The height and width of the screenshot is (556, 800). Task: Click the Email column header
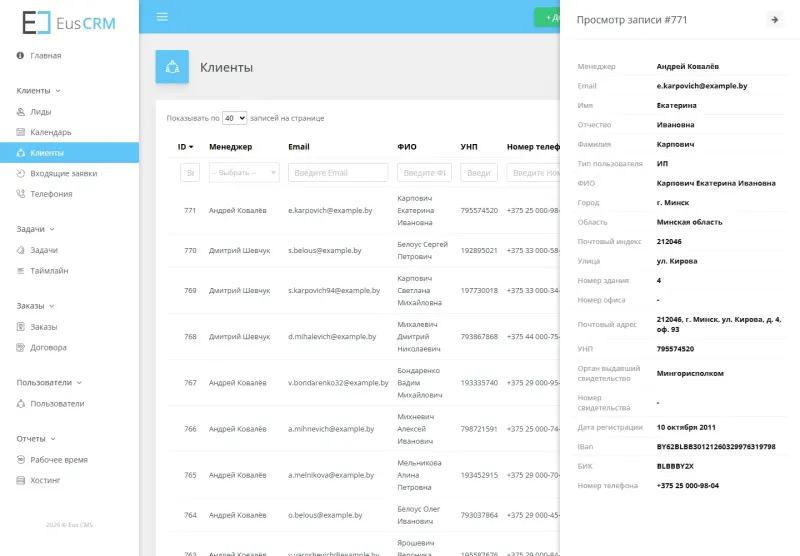tap(298, 147)
